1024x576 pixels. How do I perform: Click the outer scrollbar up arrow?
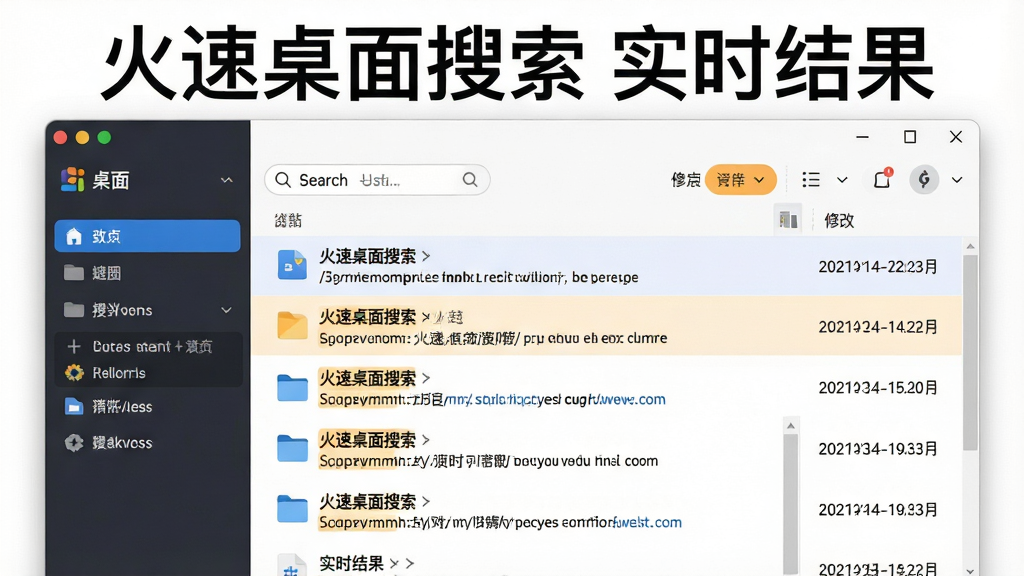970,246
